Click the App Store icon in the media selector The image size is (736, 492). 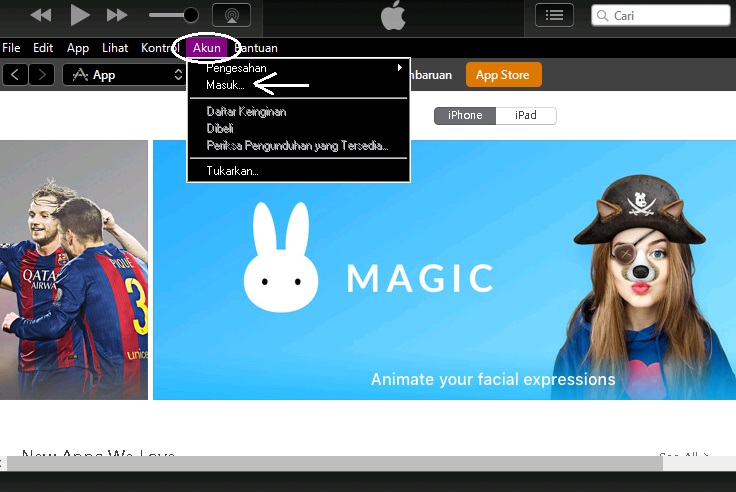click(80, 75)
